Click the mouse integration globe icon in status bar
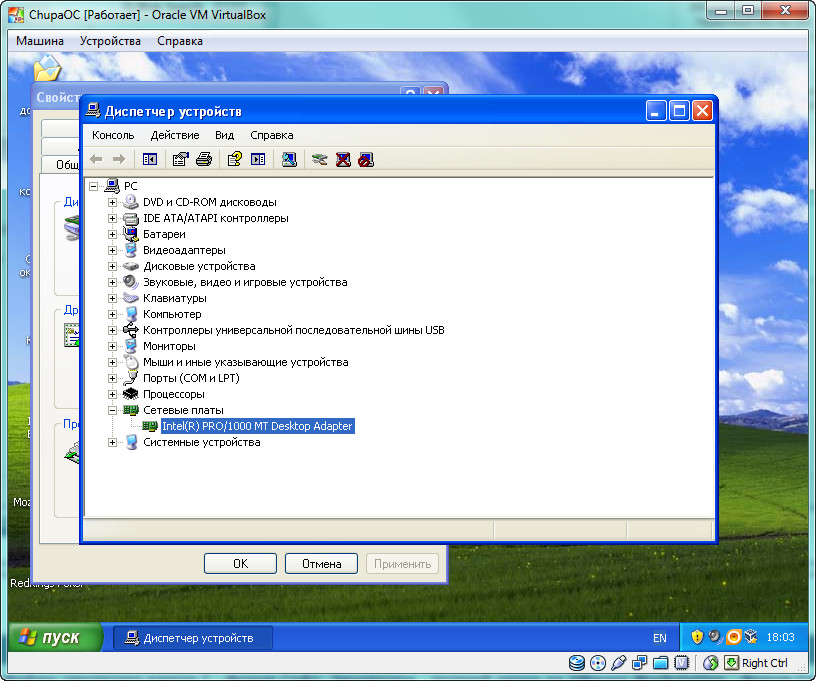Screen dimensions: 816x681 click(710, 663)
